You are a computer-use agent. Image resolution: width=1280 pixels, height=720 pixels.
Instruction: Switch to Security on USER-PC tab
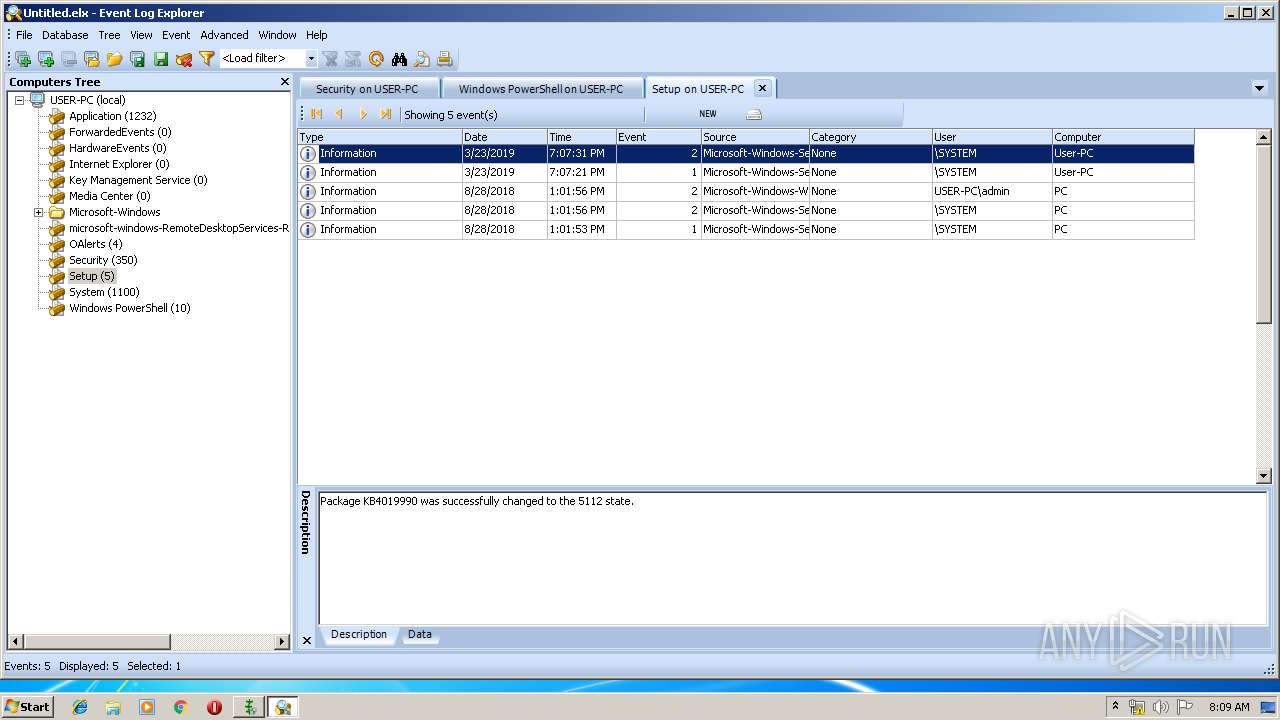(367, 89)
